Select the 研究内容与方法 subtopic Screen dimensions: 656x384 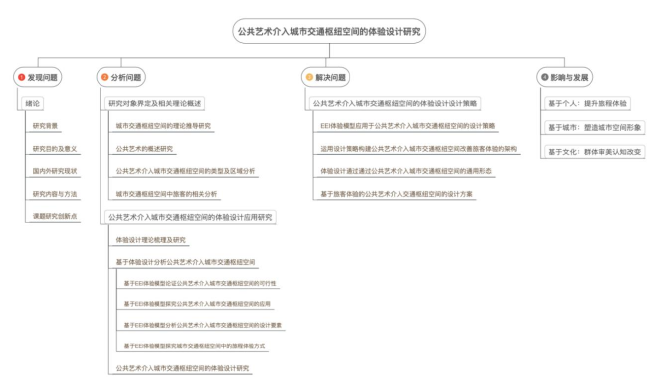[55, 194]
